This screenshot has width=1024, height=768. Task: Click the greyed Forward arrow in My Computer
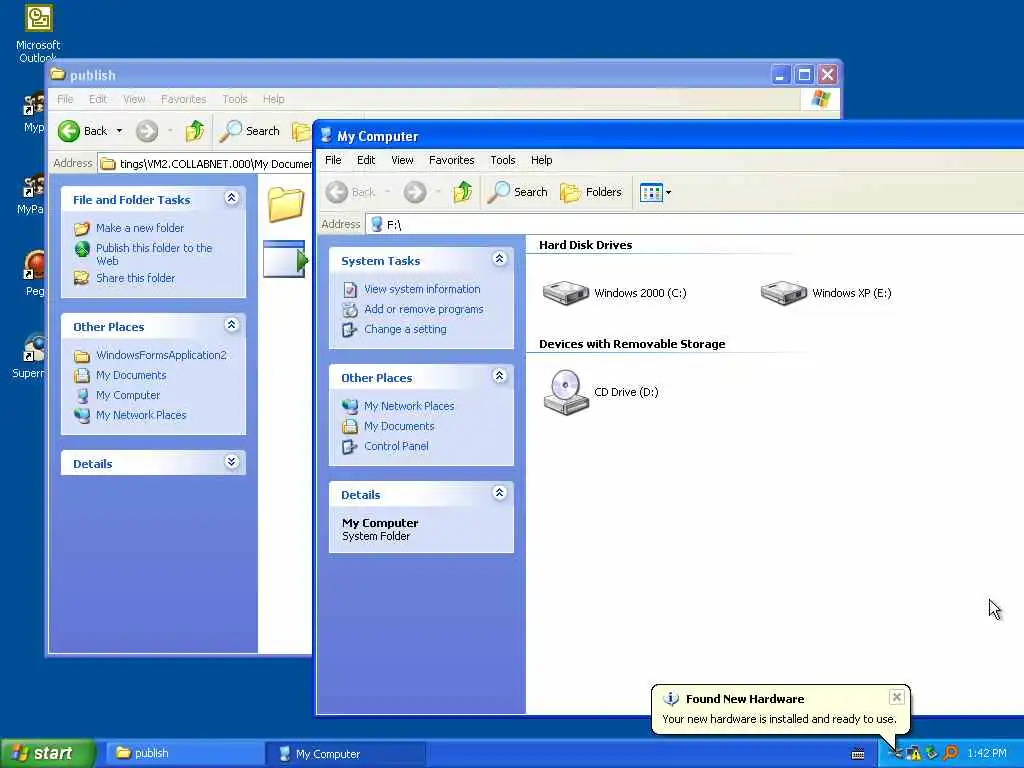point(415,192)
